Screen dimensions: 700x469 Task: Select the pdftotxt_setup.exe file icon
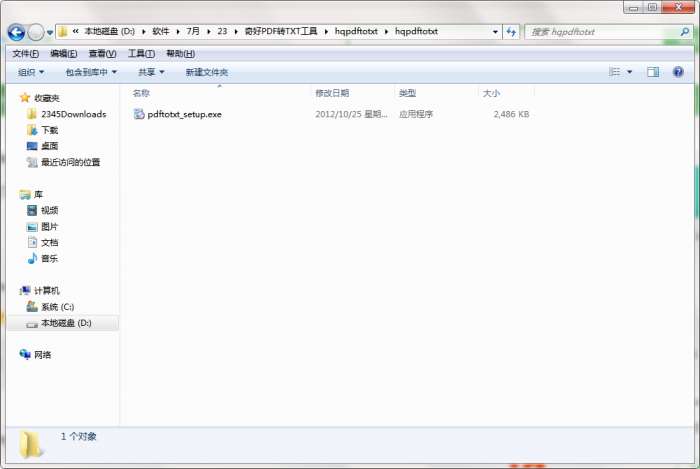[x=139, y=114]
